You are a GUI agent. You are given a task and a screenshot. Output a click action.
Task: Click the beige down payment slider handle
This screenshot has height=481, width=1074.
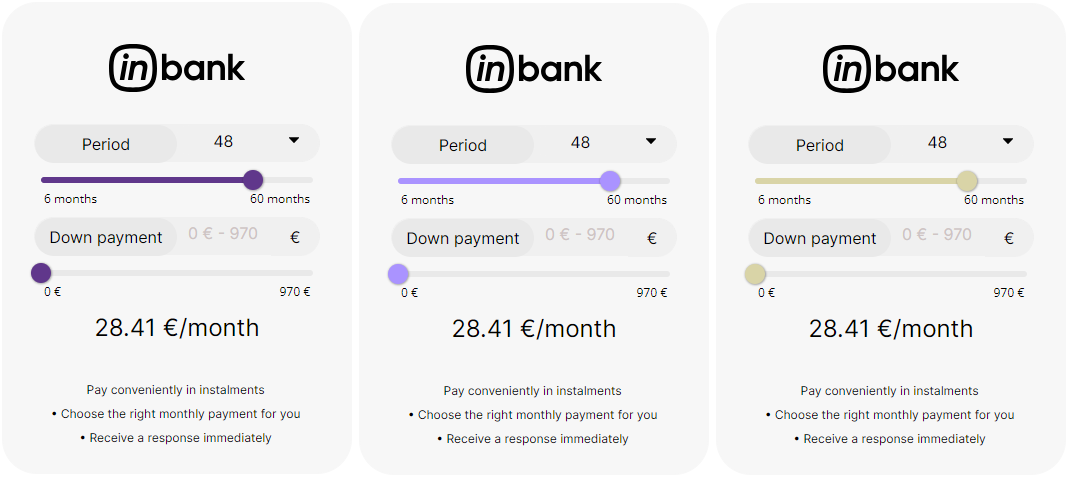[755, 274]
